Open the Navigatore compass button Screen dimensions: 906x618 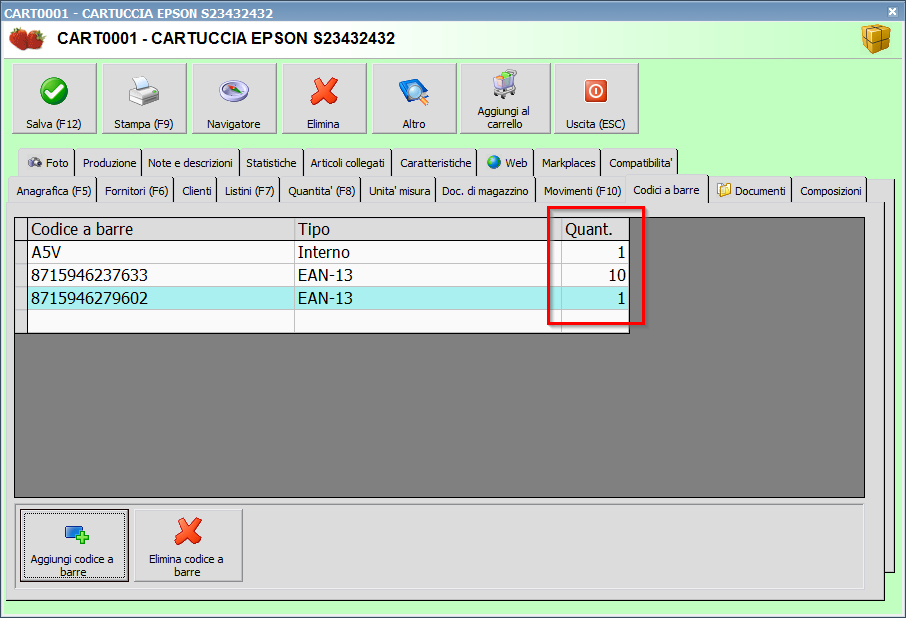pyautogui.click(x=234, y=98)
